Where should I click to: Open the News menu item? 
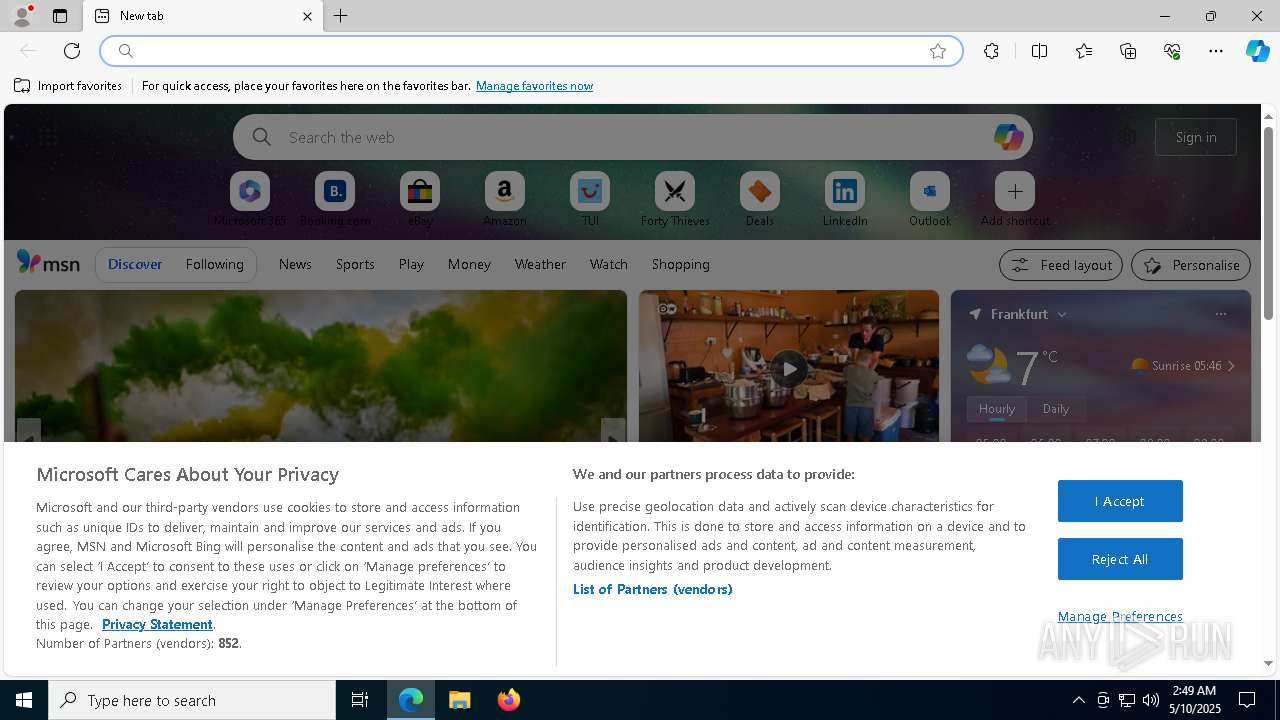[x=295, y=264]
